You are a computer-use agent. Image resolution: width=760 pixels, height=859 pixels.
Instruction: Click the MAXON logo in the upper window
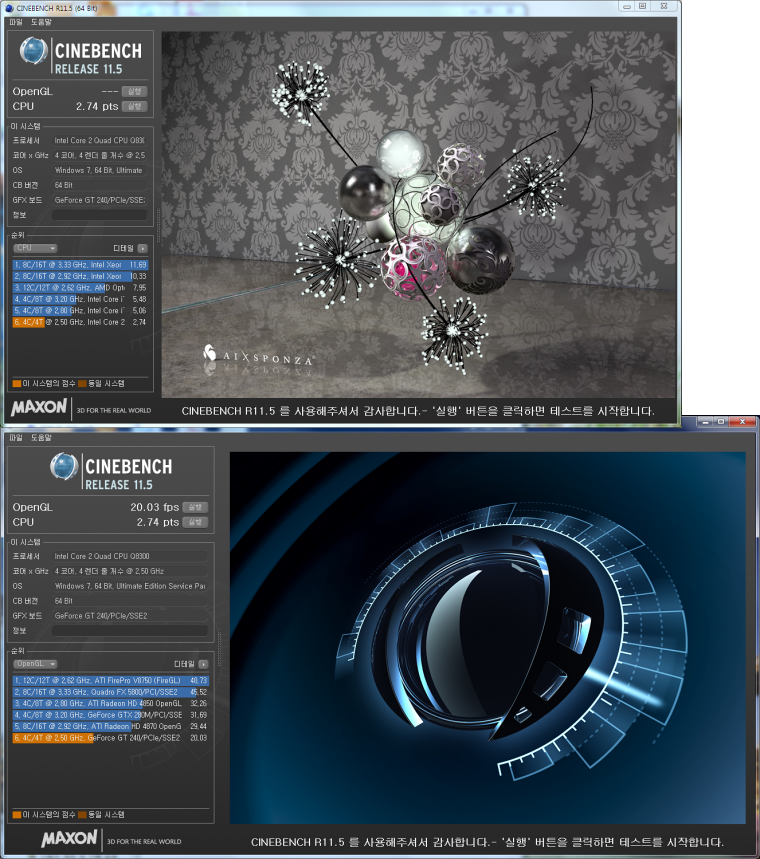coord(38,408)
